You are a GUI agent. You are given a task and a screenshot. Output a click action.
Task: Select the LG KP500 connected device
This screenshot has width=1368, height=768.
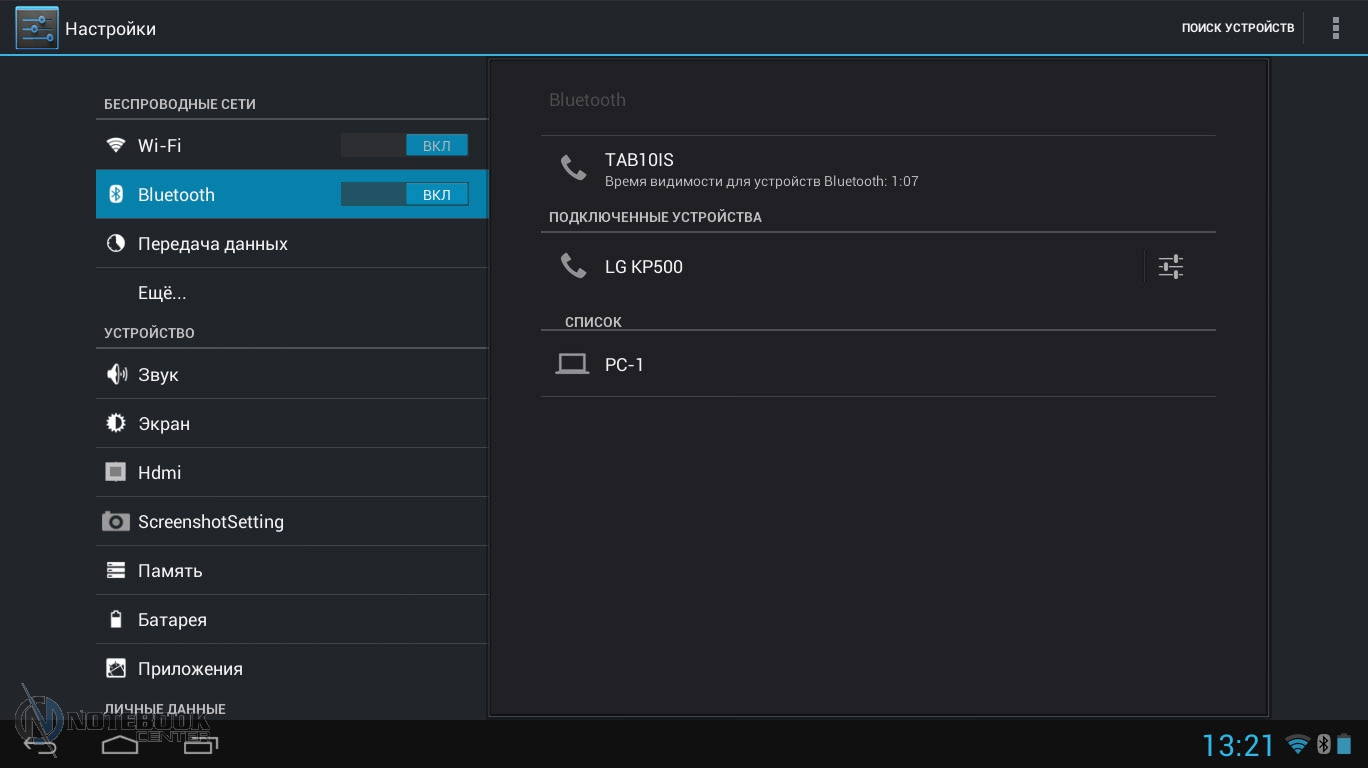644,267
